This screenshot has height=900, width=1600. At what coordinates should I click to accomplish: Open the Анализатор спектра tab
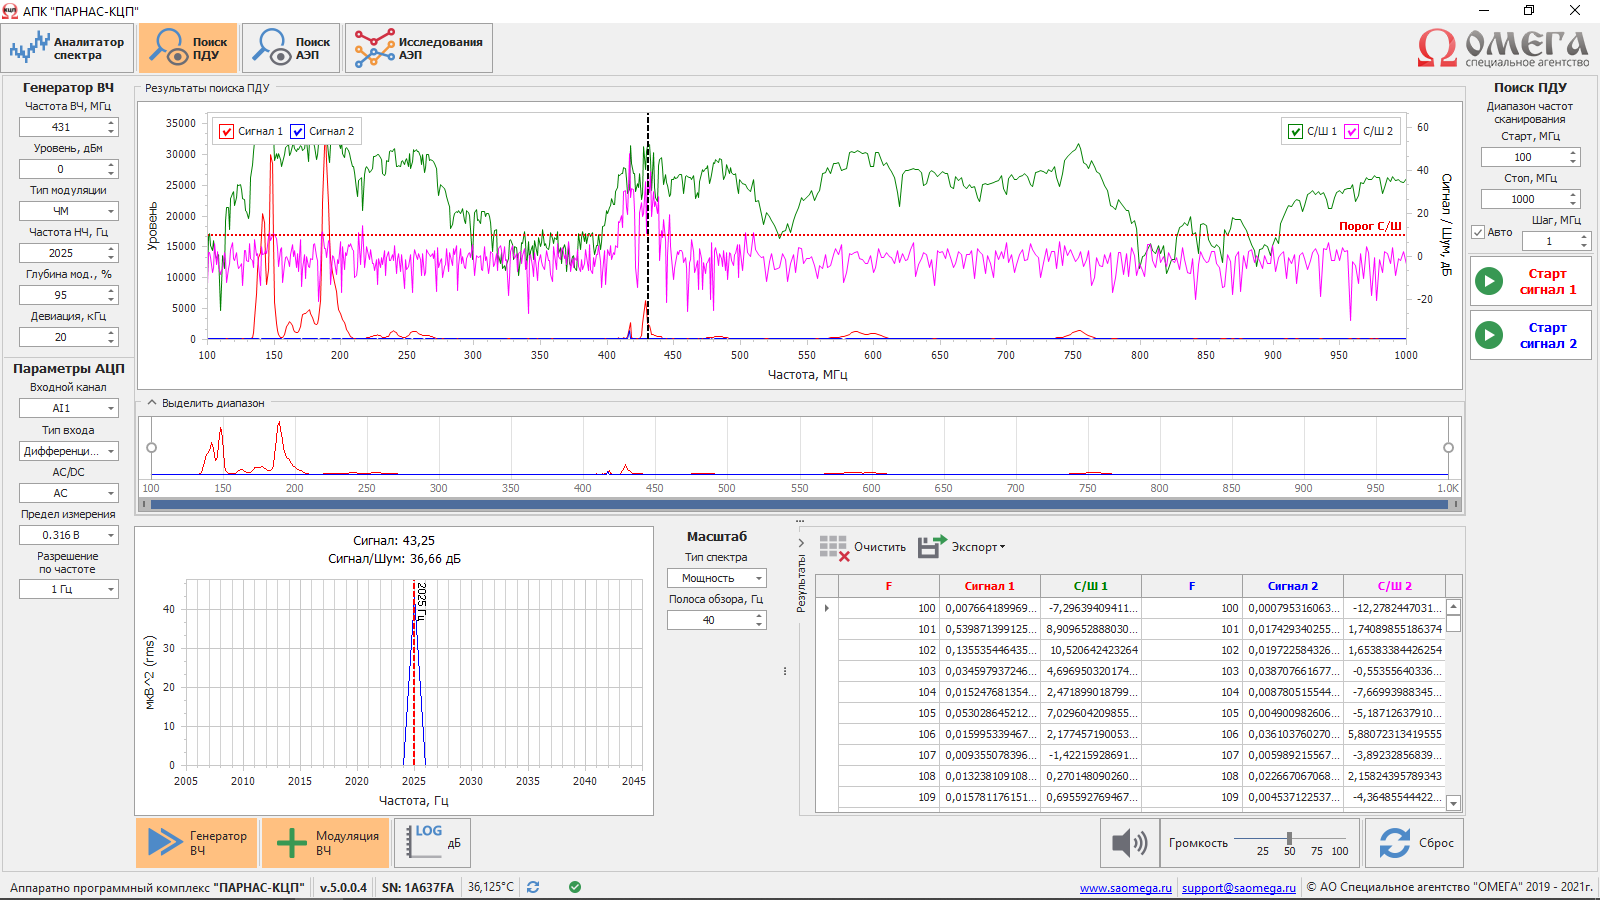click(x=69, y=48)
